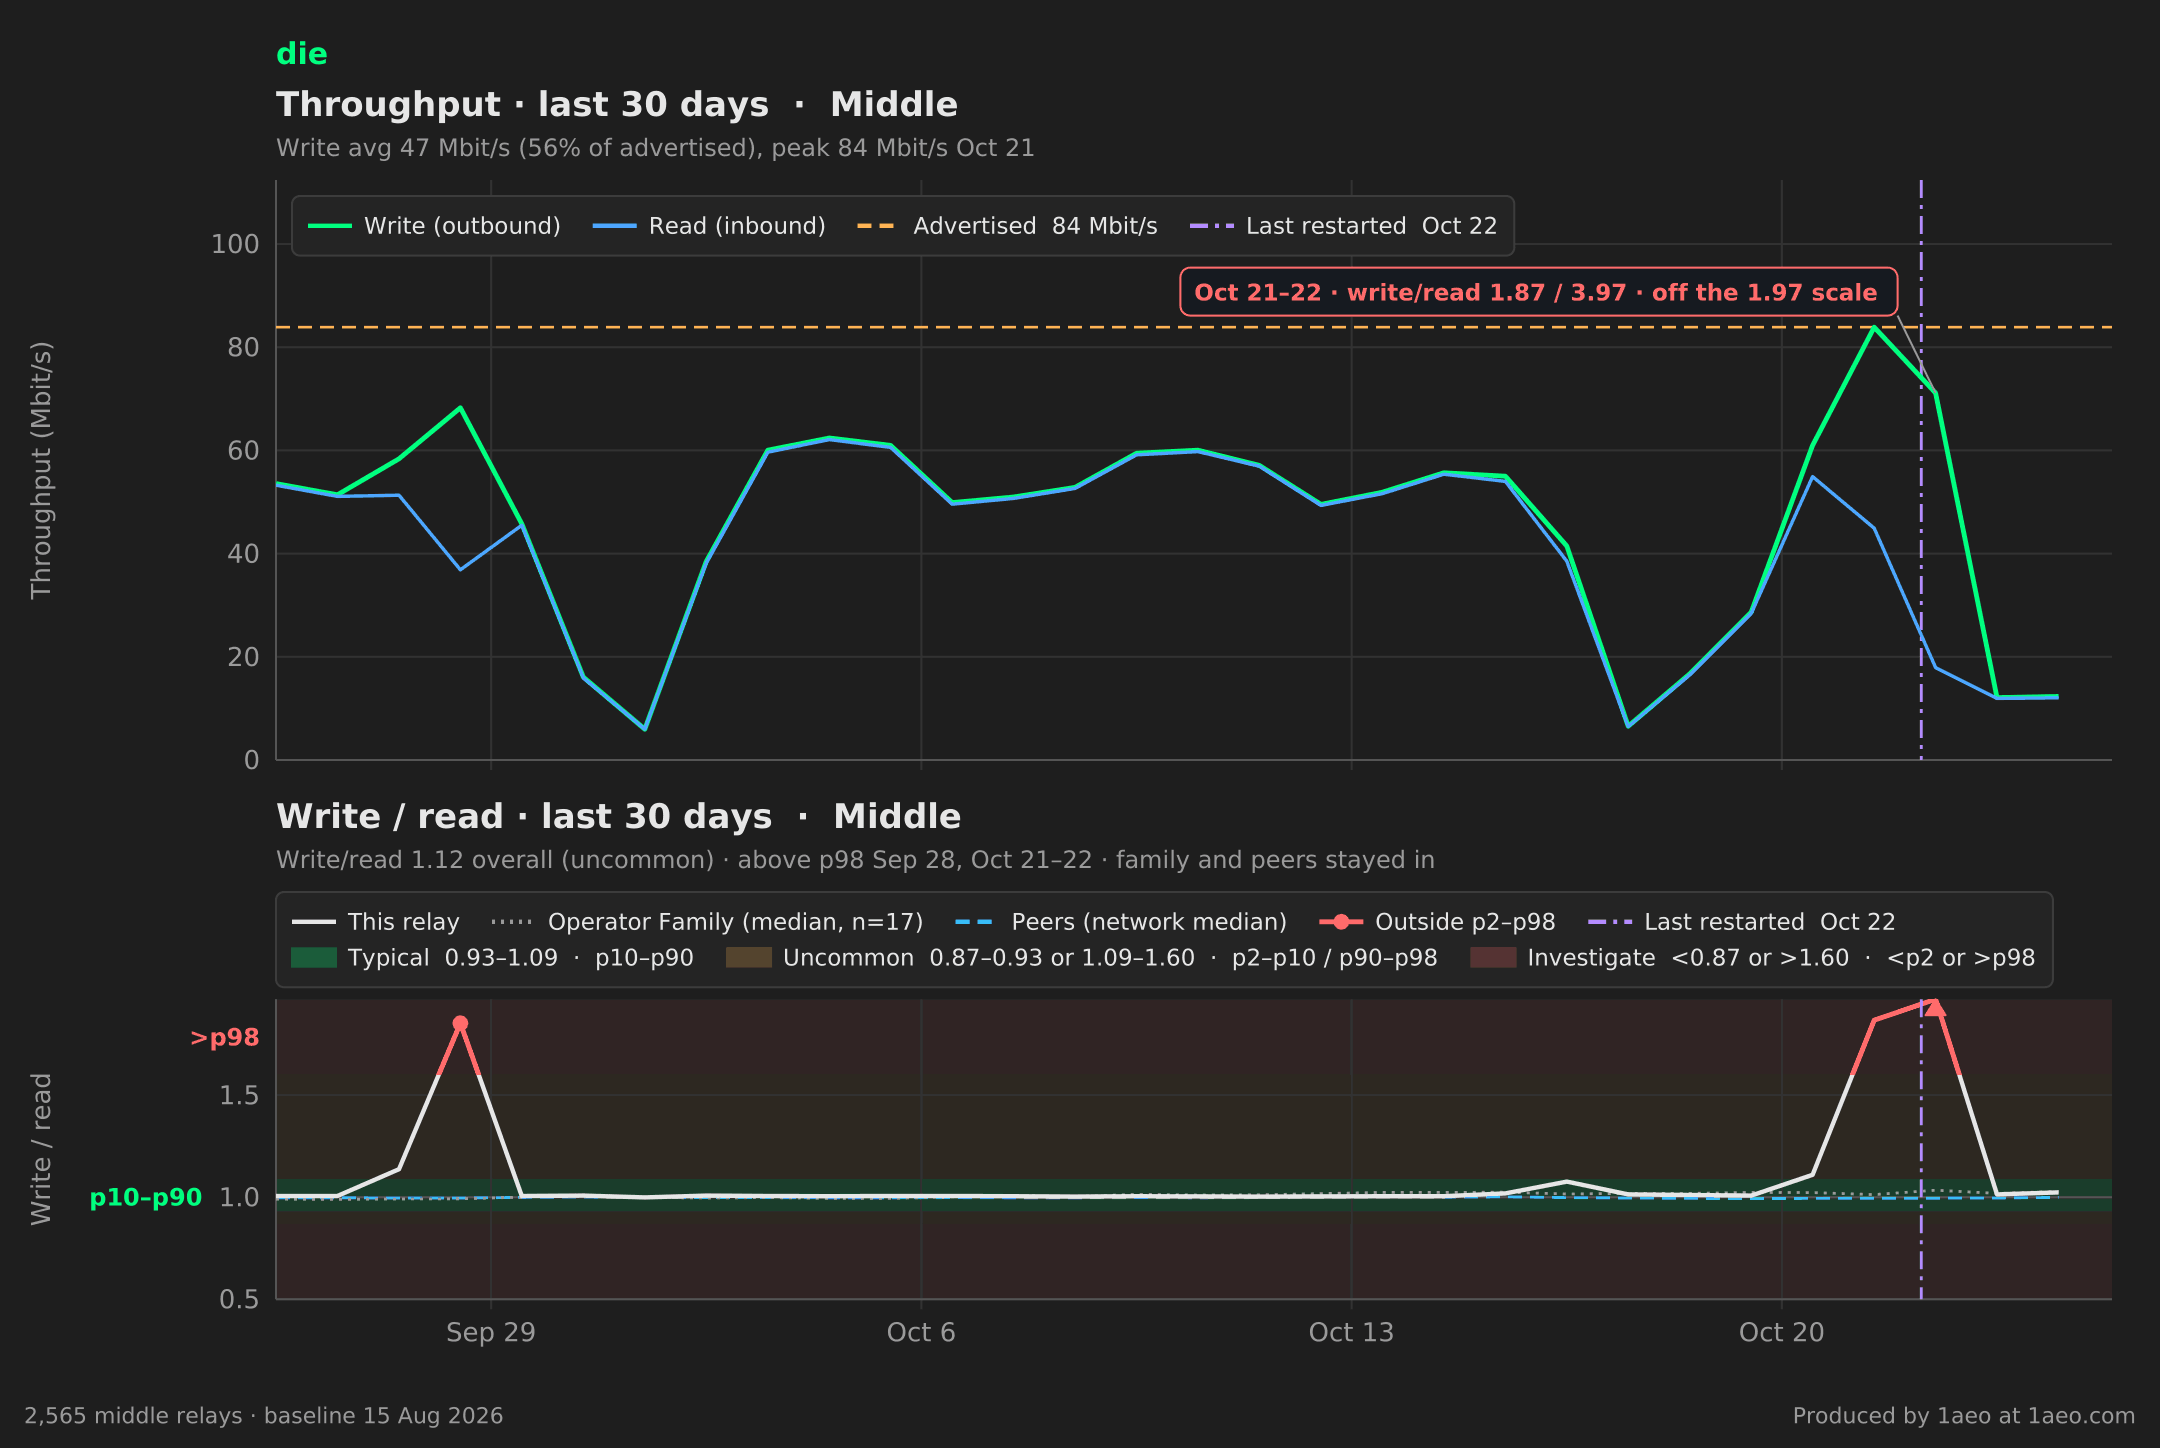This screenshot has height=1448, width=2160.
Task: Click the Operator Family median legend entry
Action: [707, 922]
